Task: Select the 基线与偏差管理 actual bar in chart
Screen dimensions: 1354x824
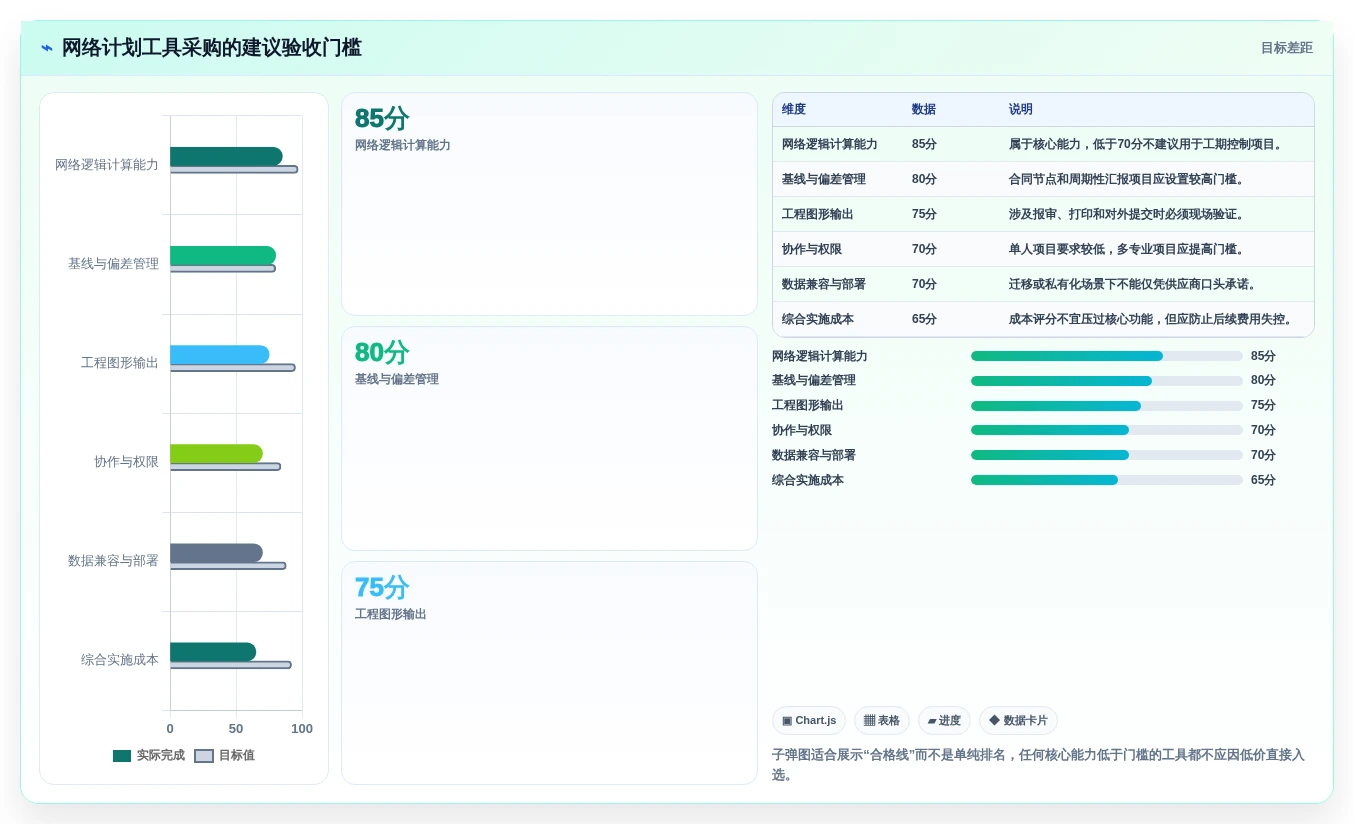Action: pyautogui.click(x=223, y=256)
